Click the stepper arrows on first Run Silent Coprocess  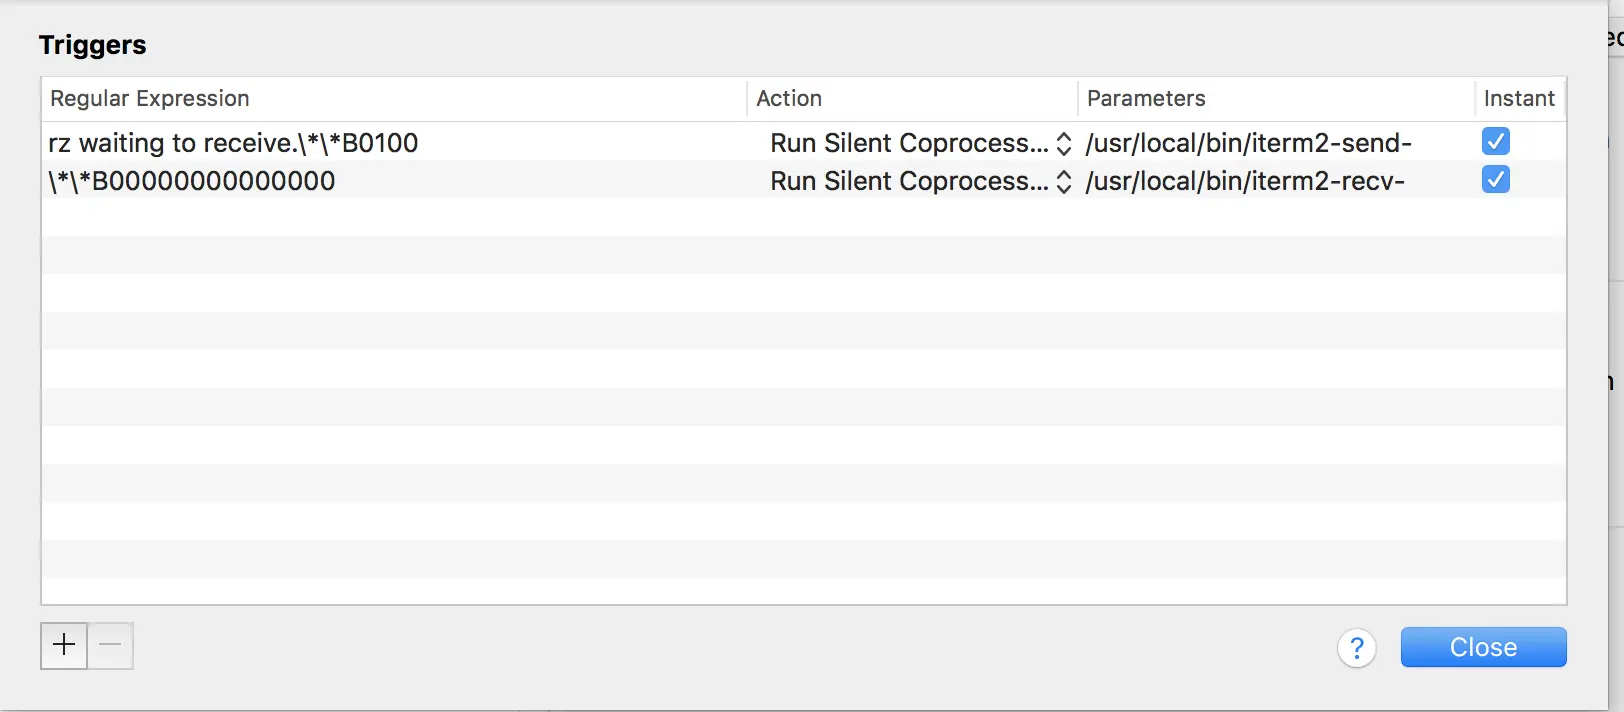(1064, 143)
